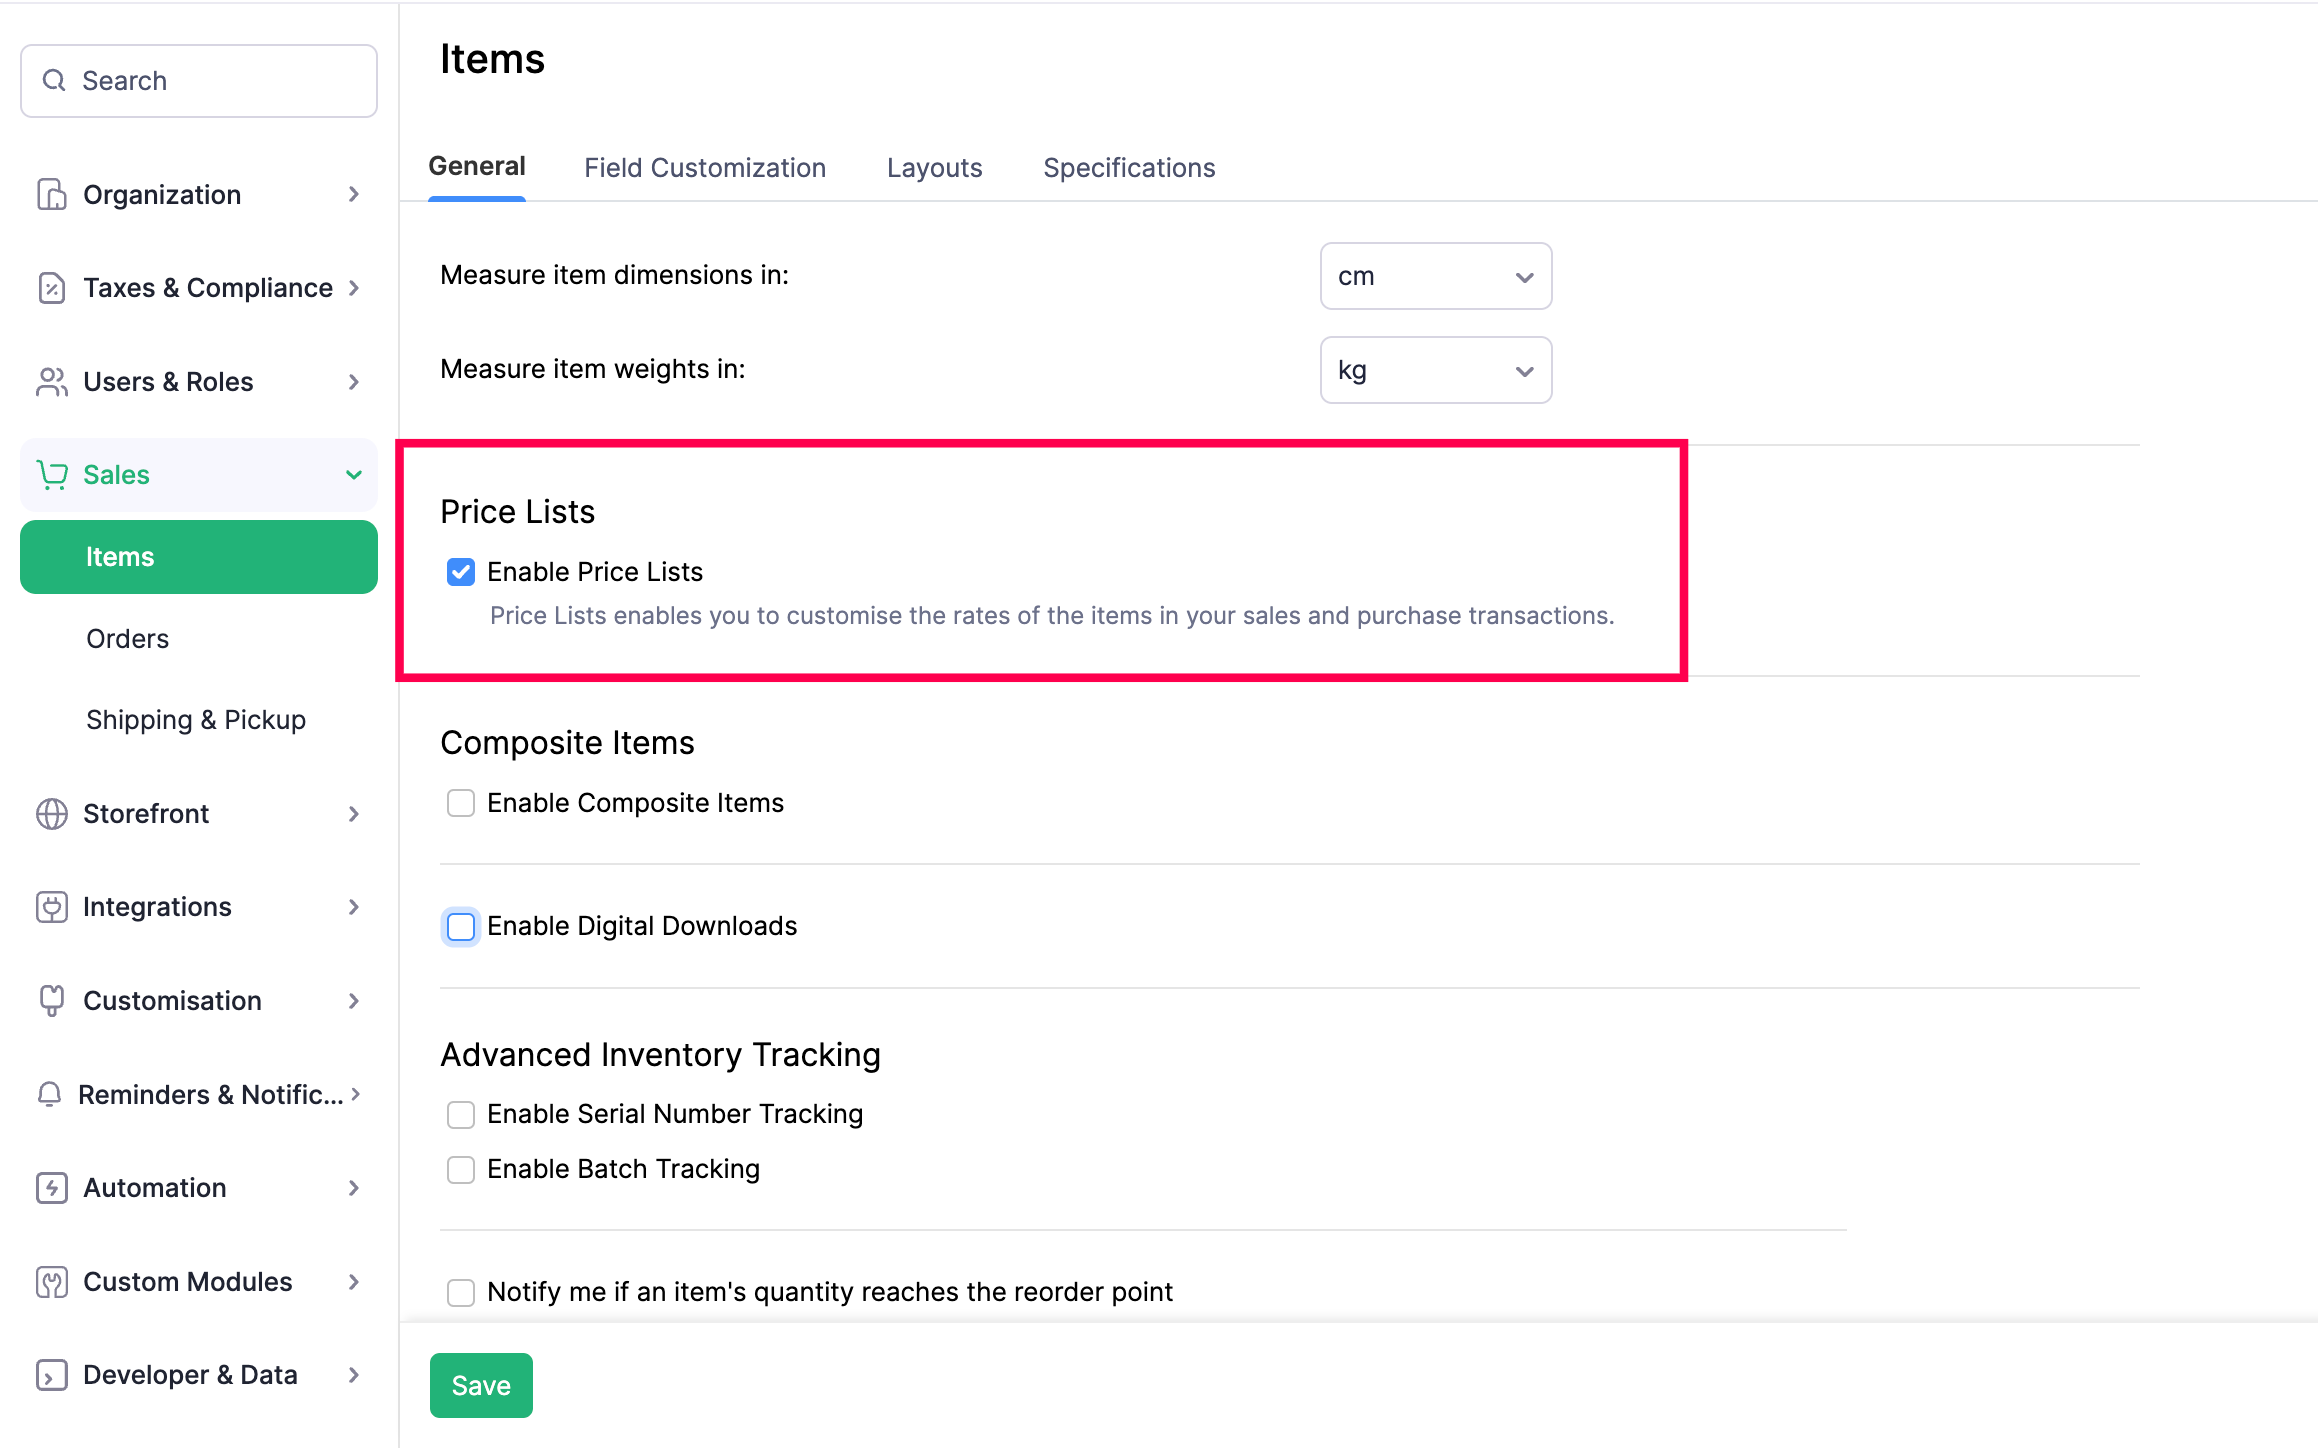
Task: Switch to the Field Customization tab
Action: (705, 167)
